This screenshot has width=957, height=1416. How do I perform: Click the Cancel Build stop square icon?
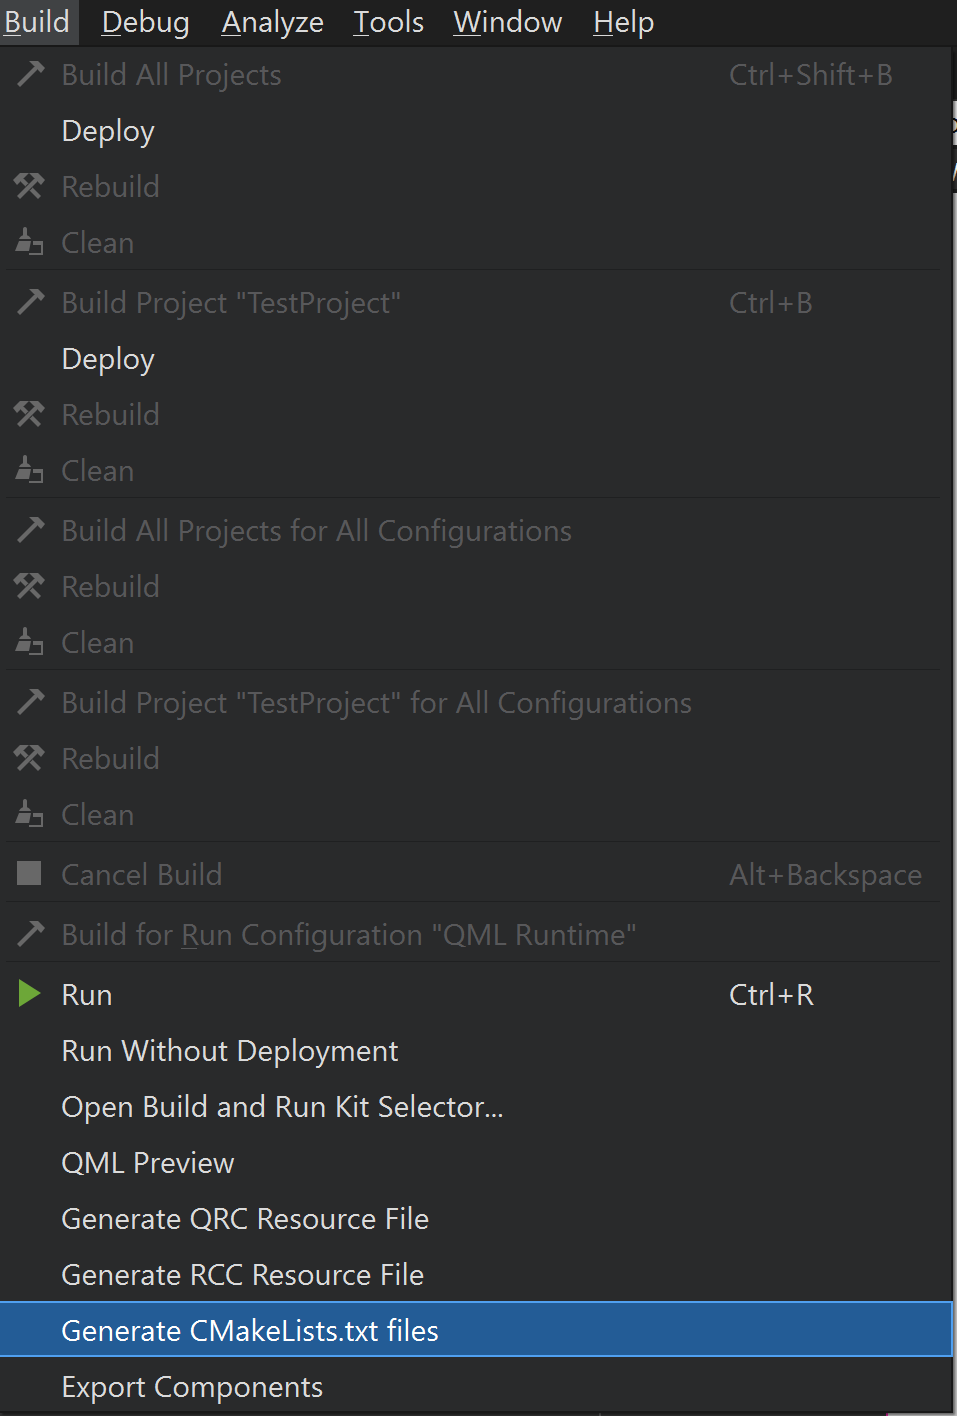coord(29,874)
